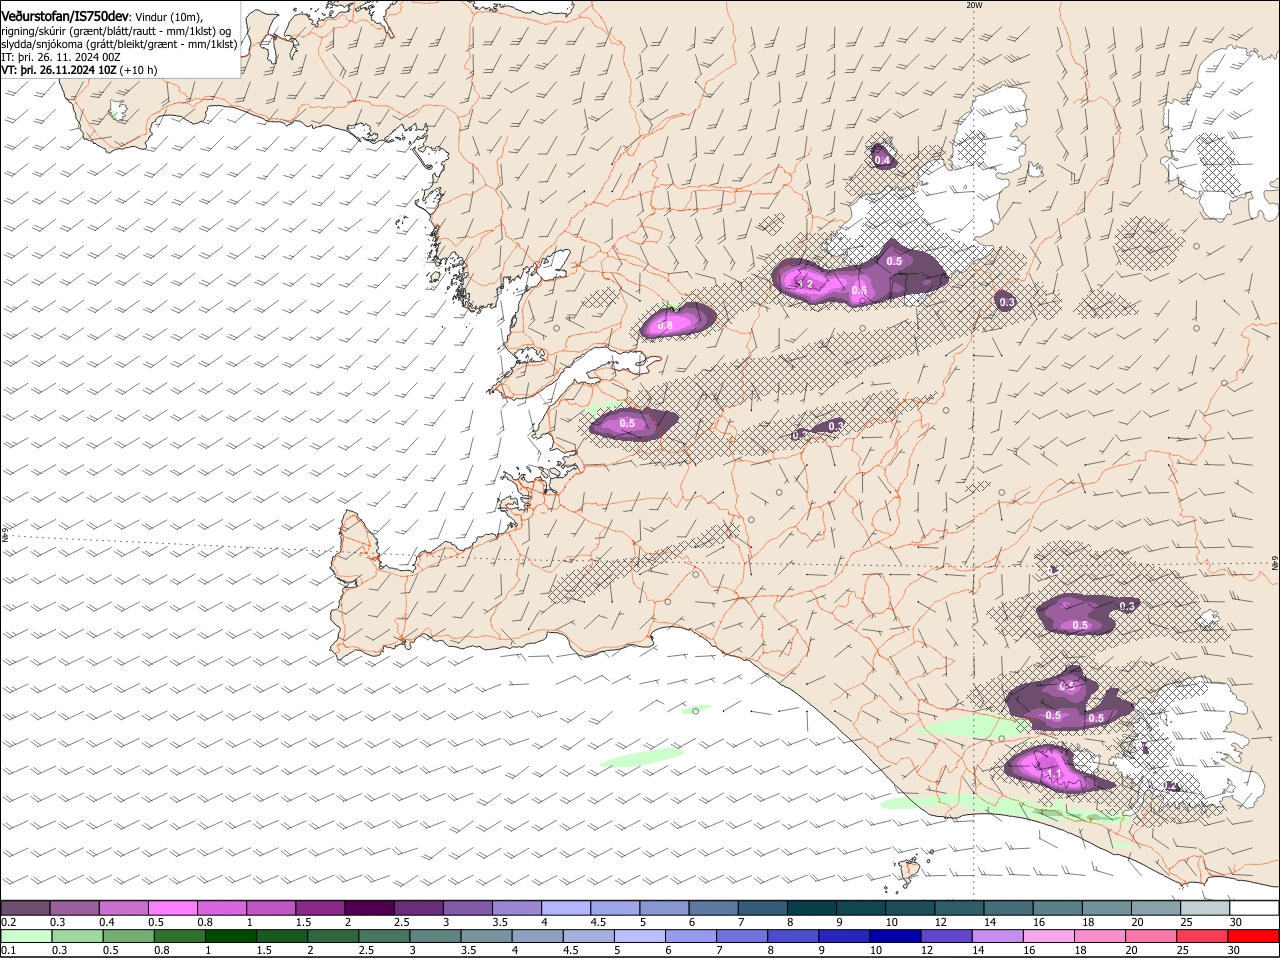1280x958 pixels.
Task: Click the '0.1' label in lower legend row
Action: click(8, 950)
